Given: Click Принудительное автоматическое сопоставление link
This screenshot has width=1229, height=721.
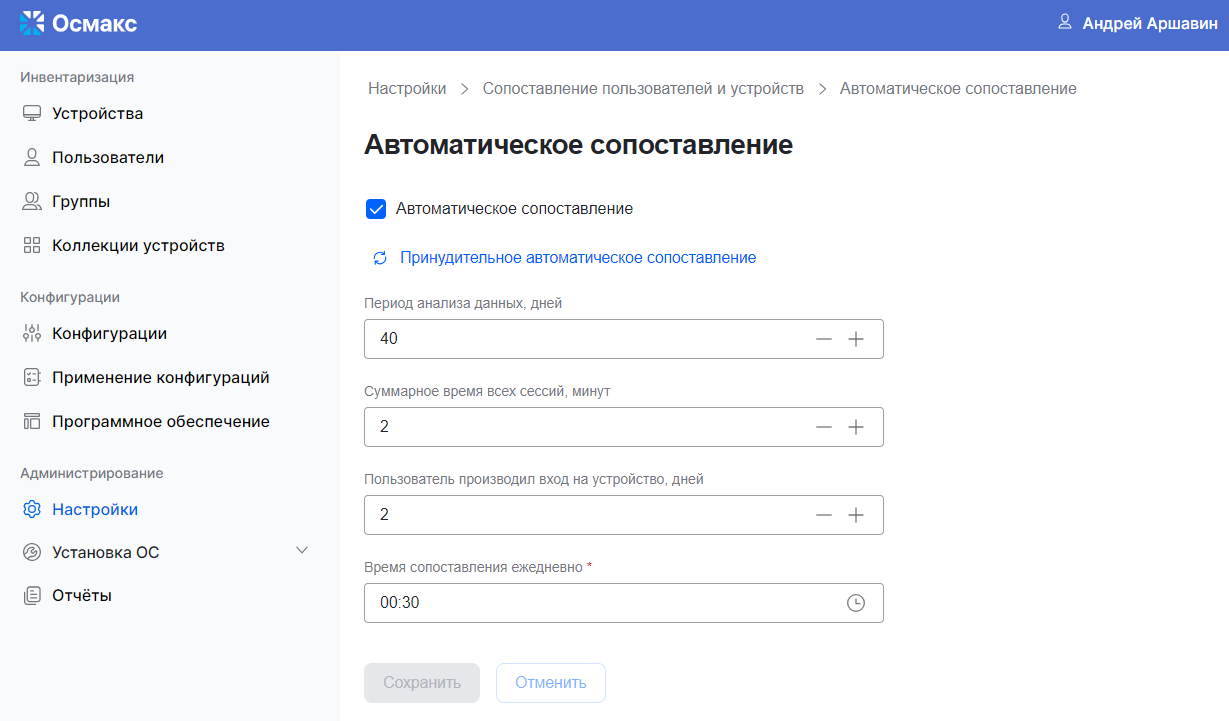Looking at the screenshot, I should [578, 258].
